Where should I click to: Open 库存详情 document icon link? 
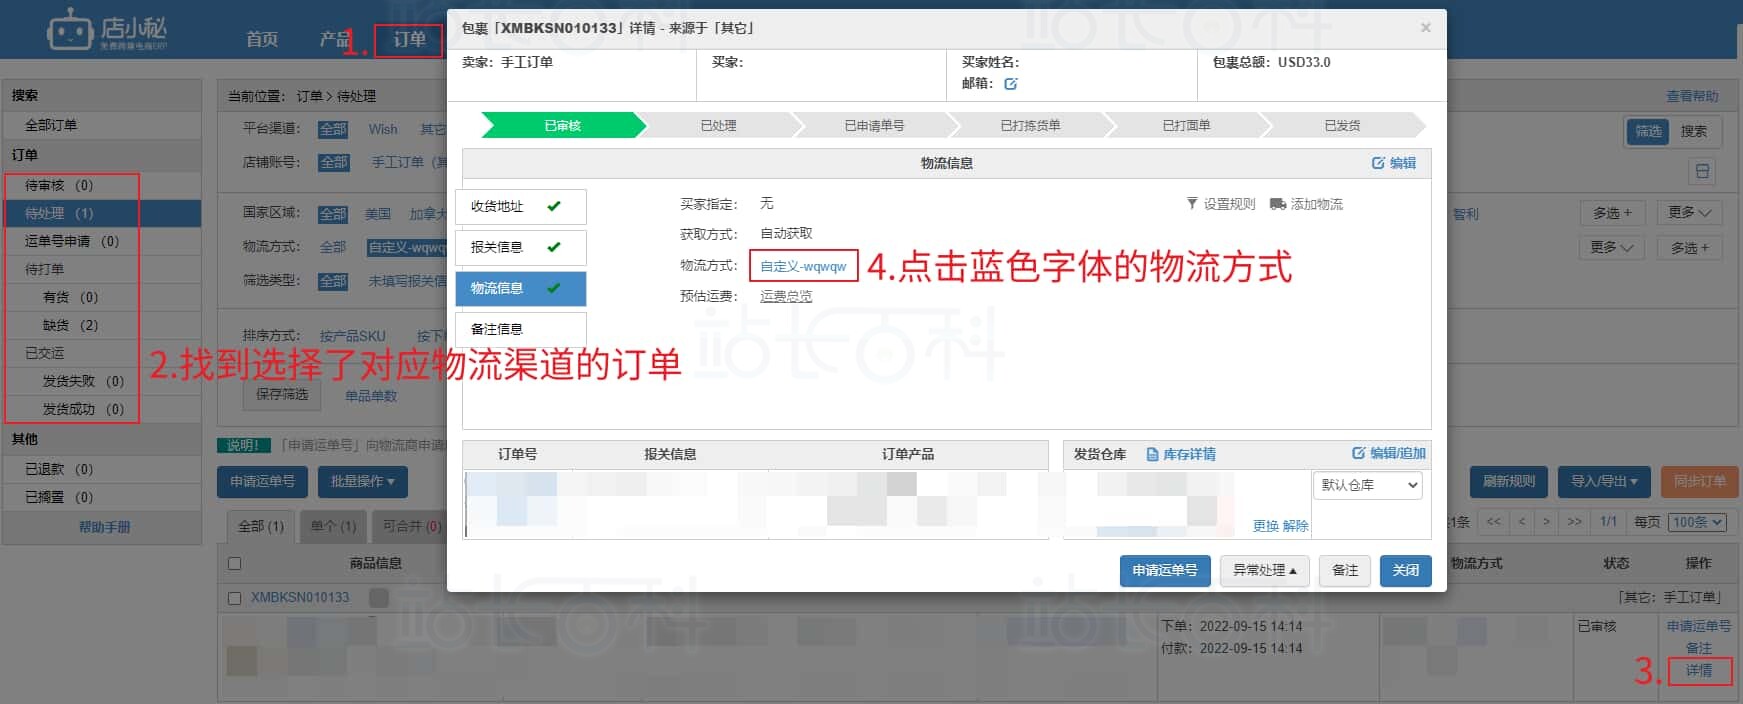click(1152, 454)
